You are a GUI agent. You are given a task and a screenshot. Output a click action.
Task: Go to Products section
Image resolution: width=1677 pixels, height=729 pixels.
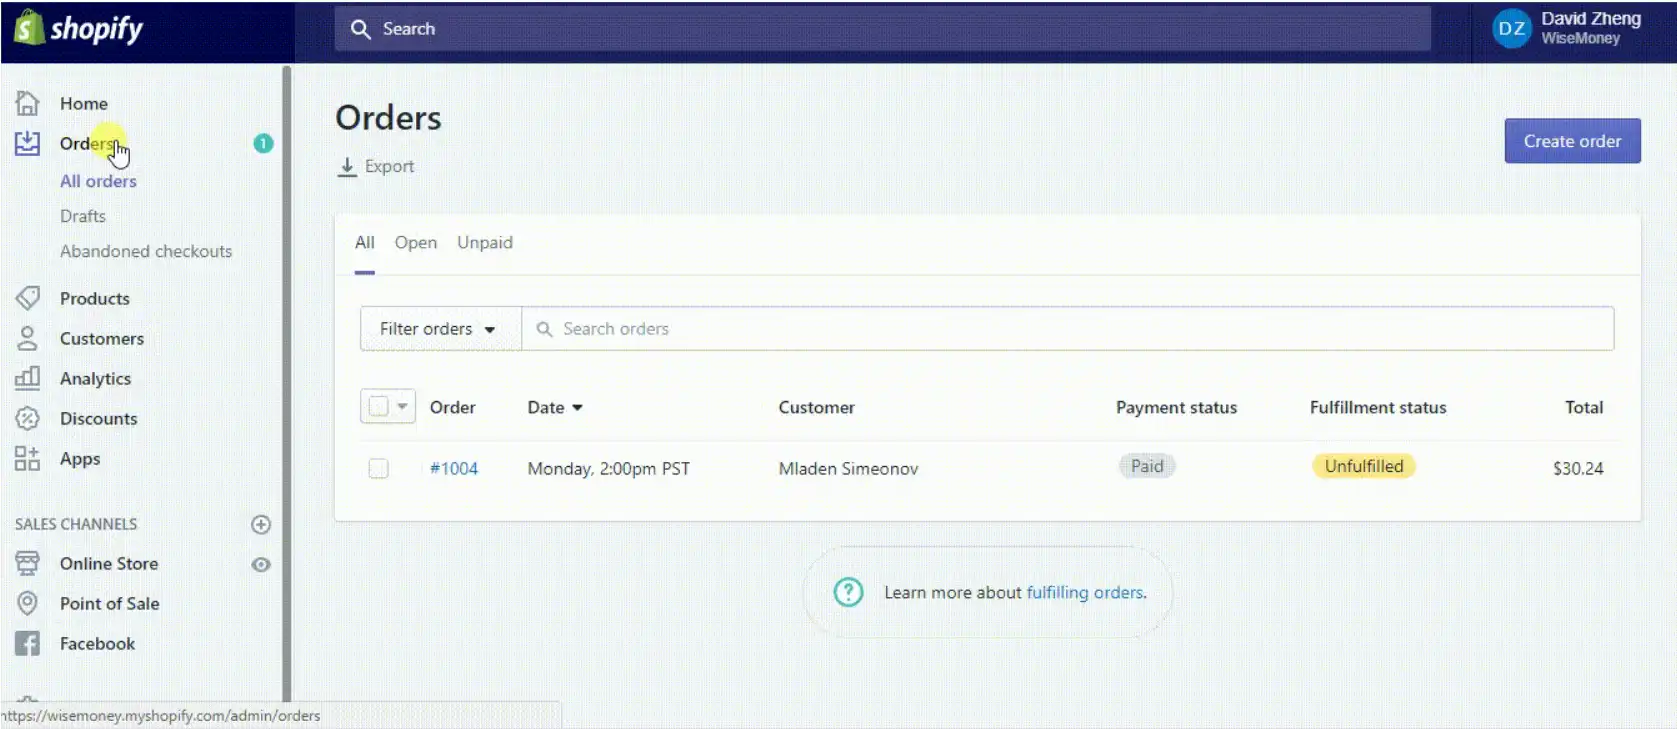95,298
